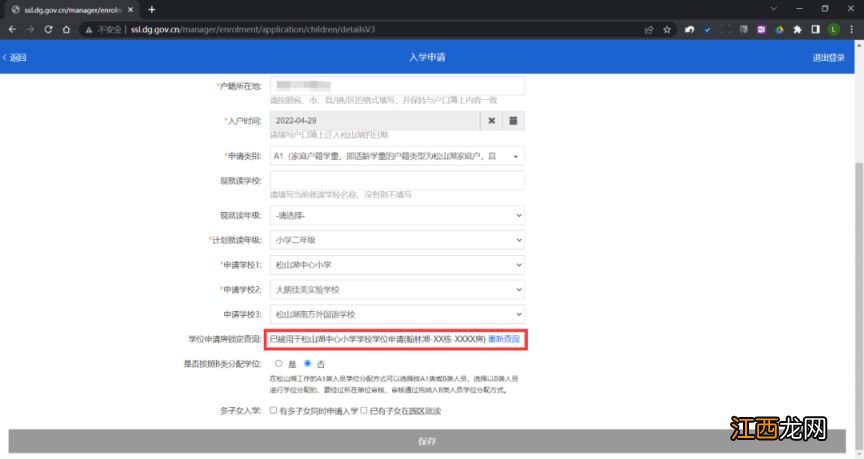Click the 重新查询 link
864x459 pixels.
(x=504, y=339)
